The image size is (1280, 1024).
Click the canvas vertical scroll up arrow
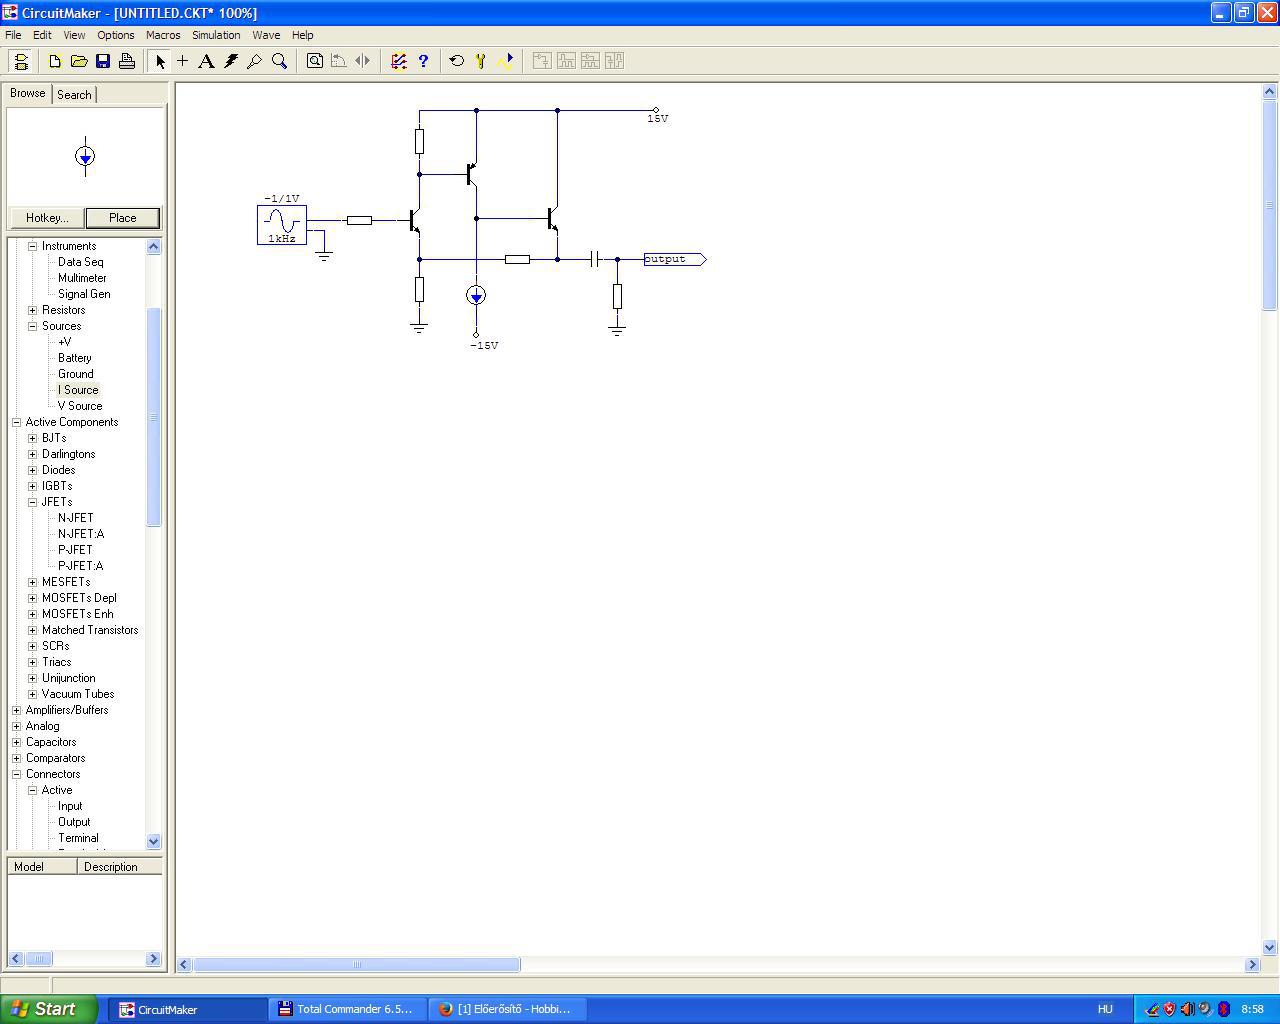(x=1270, y=91)
